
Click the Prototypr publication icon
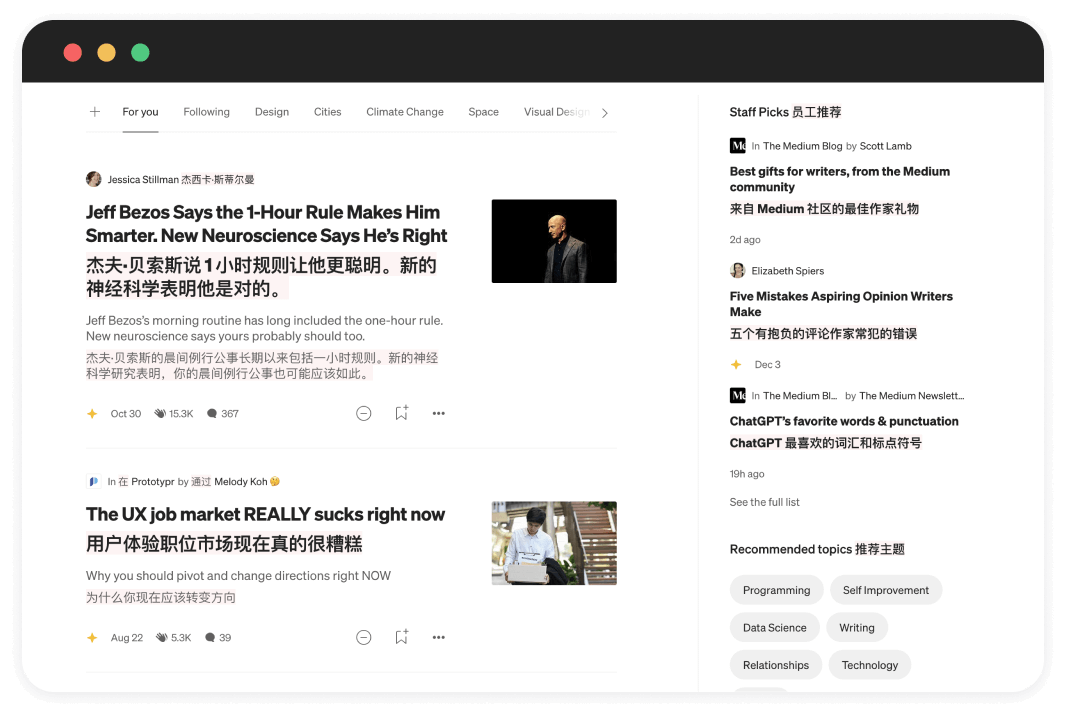click(94, 481)
